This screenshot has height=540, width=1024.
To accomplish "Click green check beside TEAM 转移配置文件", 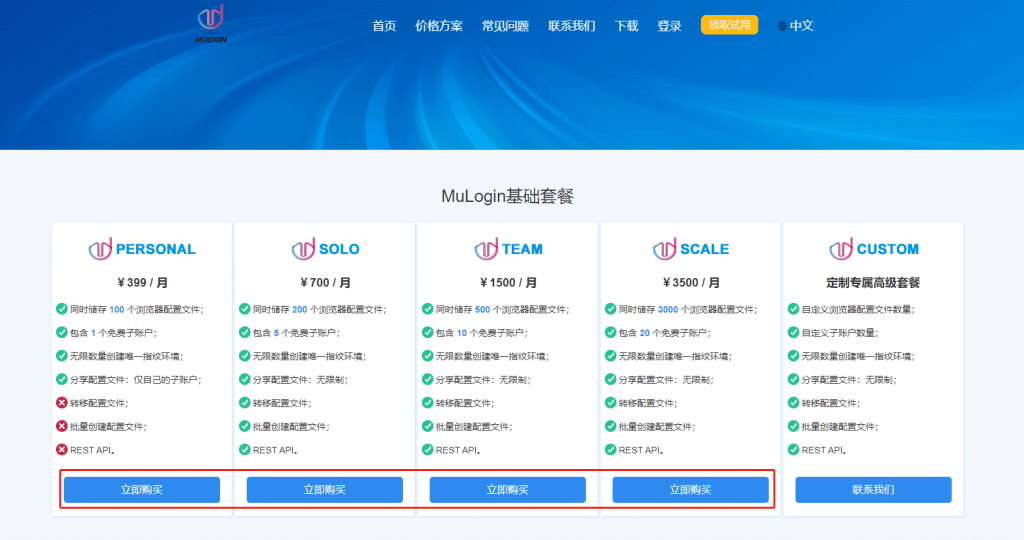I will point(427,403).
